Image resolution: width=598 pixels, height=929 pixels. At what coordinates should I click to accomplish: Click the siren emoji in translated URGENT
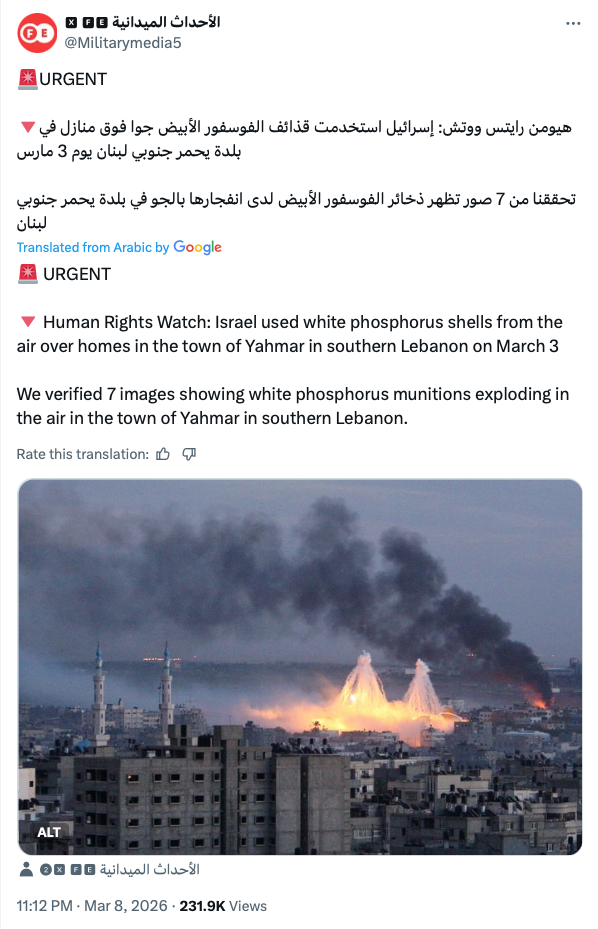pyautogui.click(x=27, y=274)
